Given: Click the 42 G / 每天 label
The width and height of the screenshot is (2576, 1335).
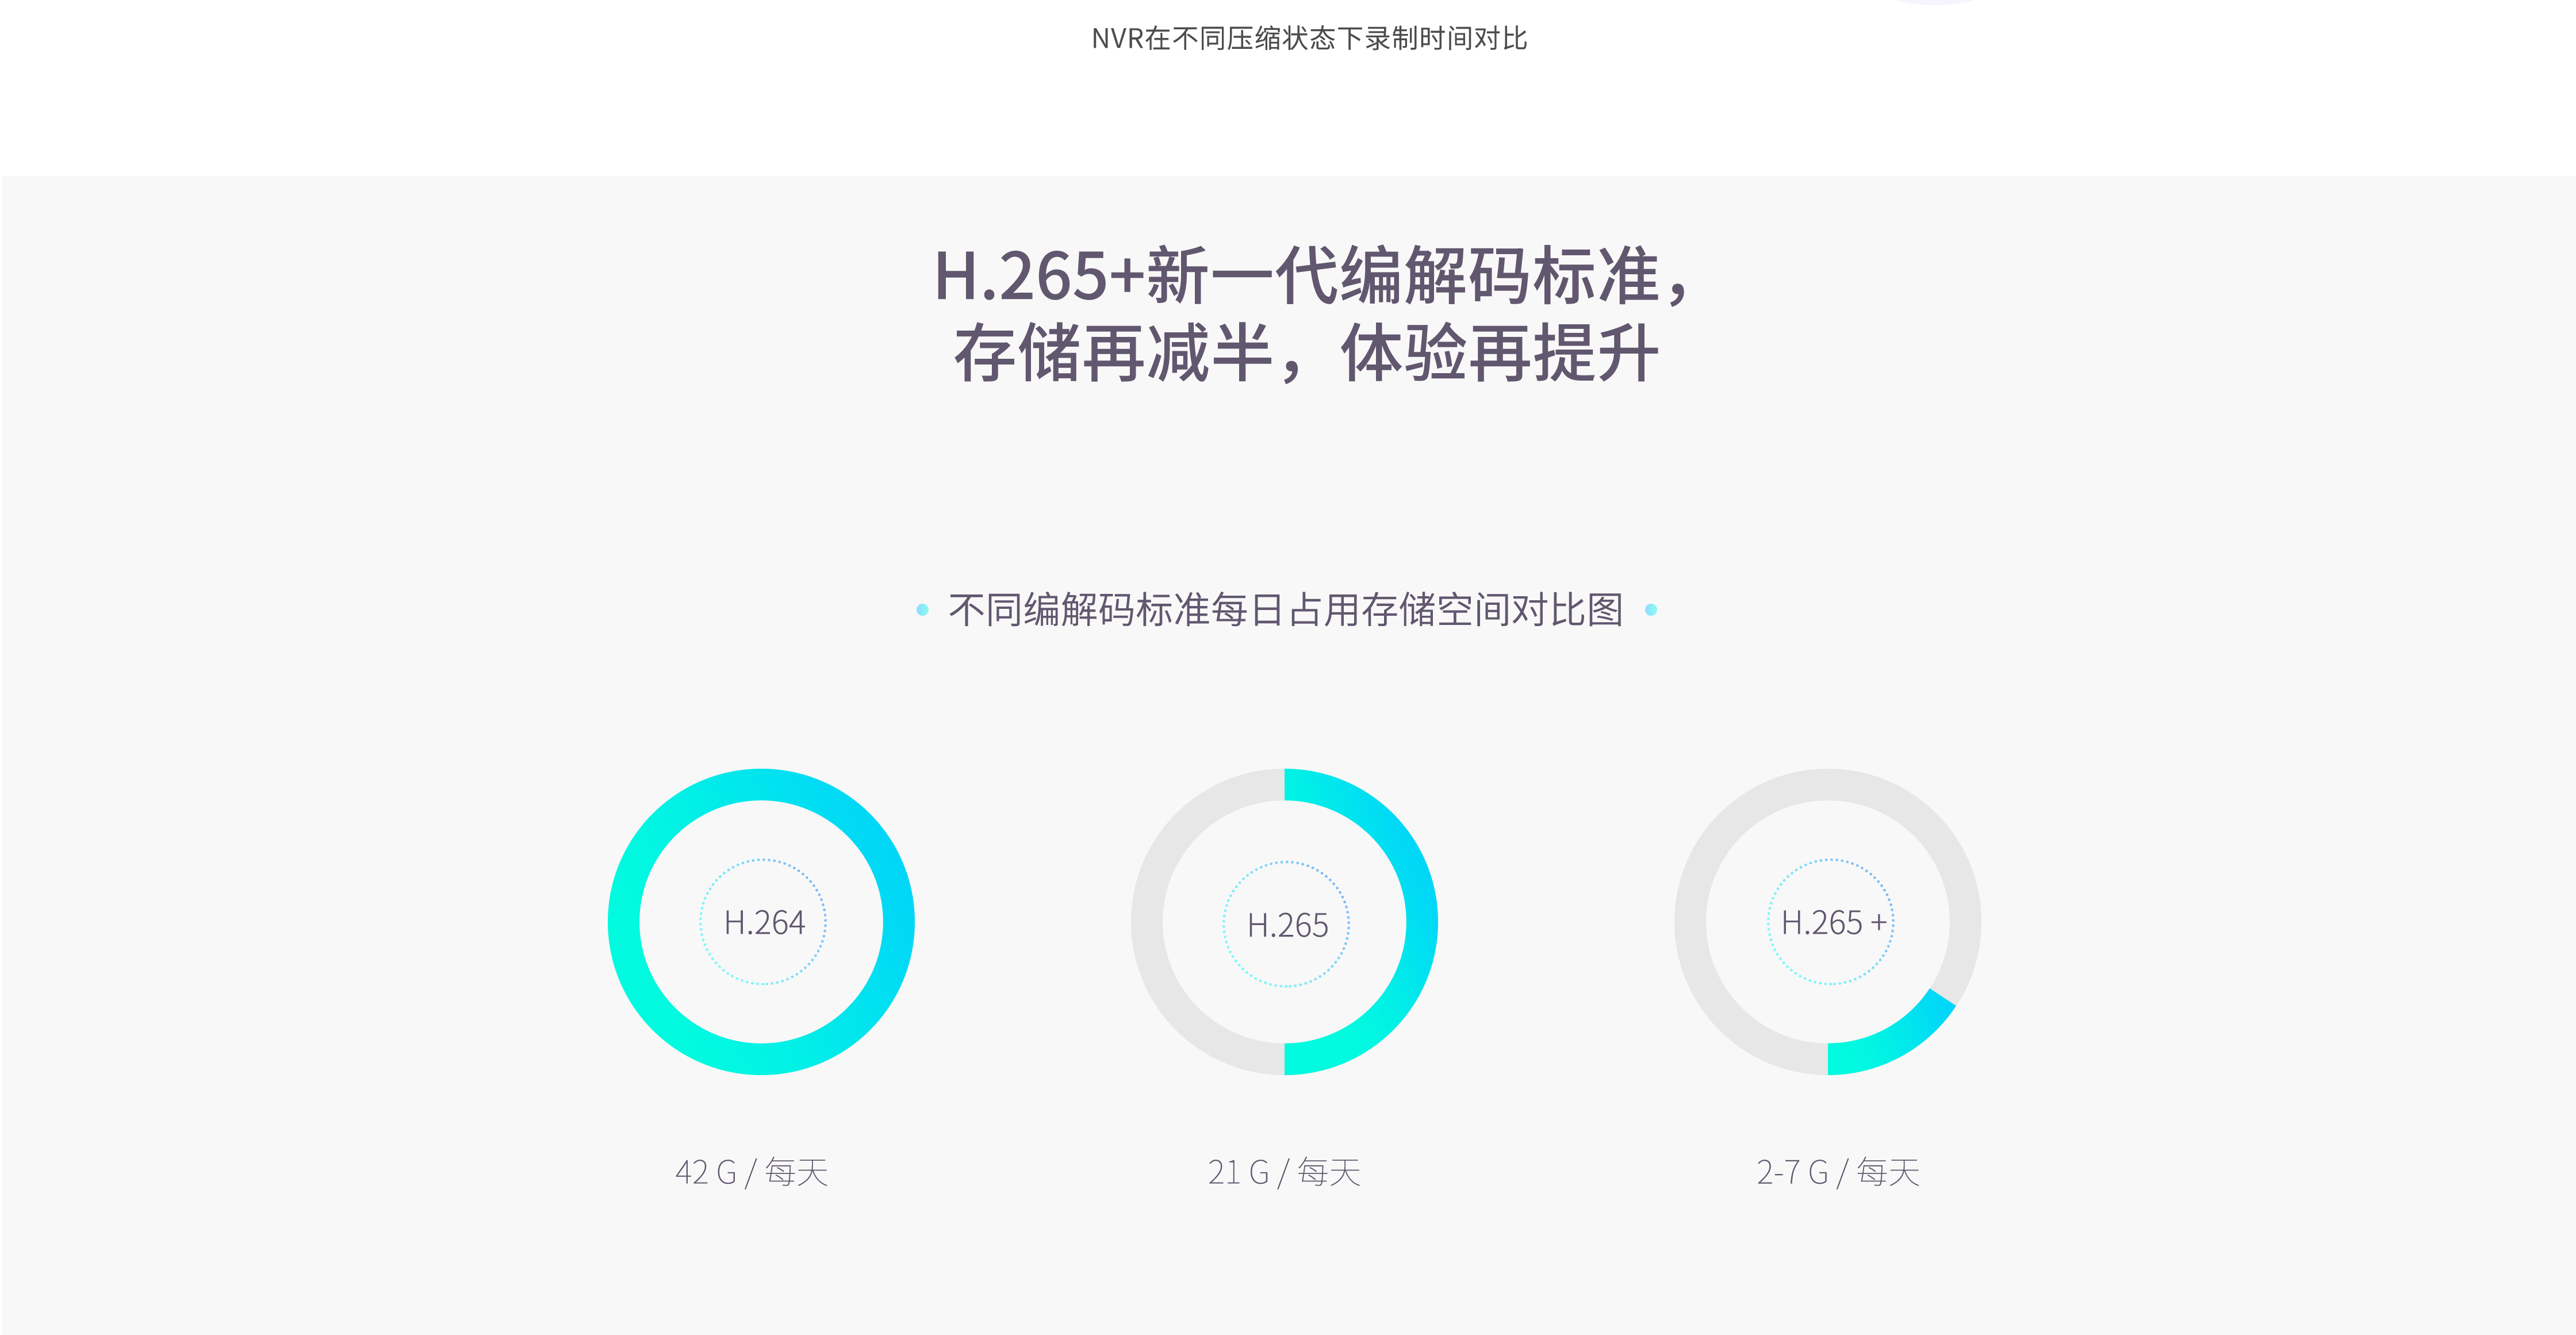Looking at the screenshot, I should (x=752, y=1172).
